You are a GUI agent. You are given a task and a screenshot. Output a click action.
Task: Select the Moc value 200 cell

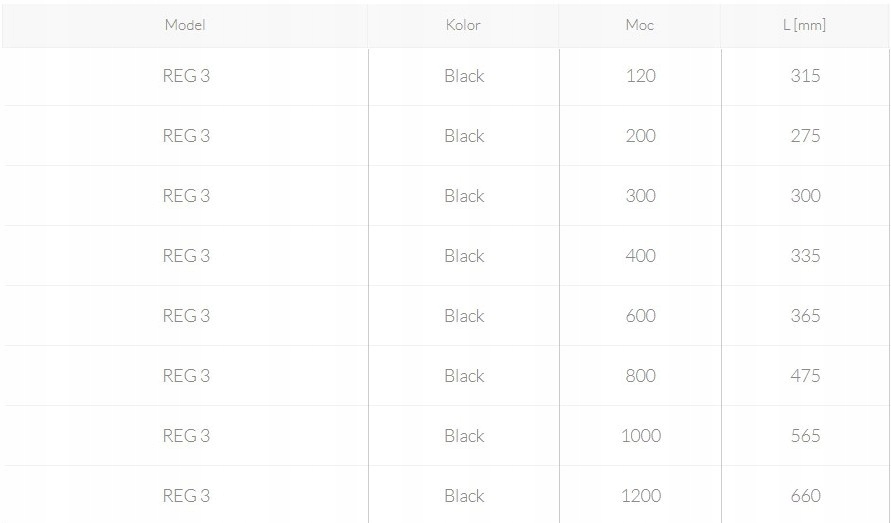pos(640,136)
